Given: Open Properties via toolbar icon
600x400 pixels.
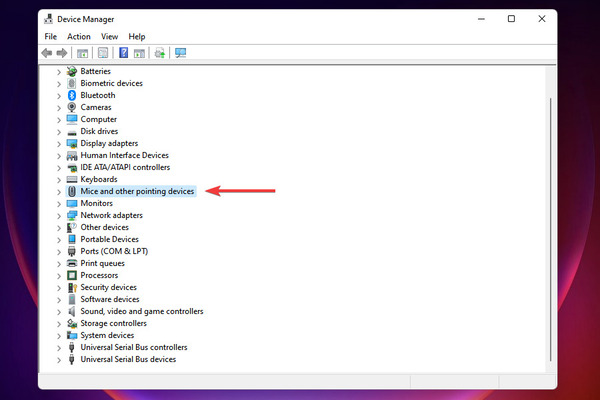Looking at the screenshot, I should click(103, 53).
